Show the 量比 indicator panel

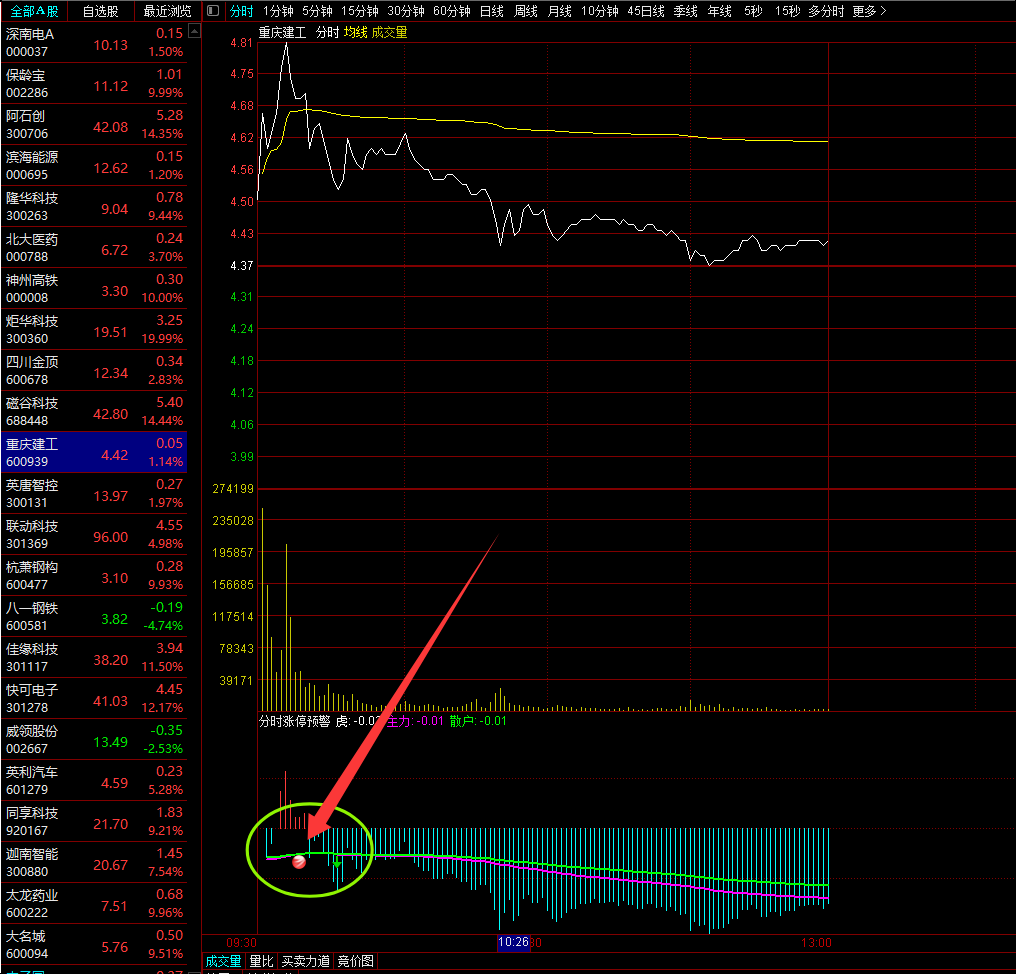pos(261,961)
